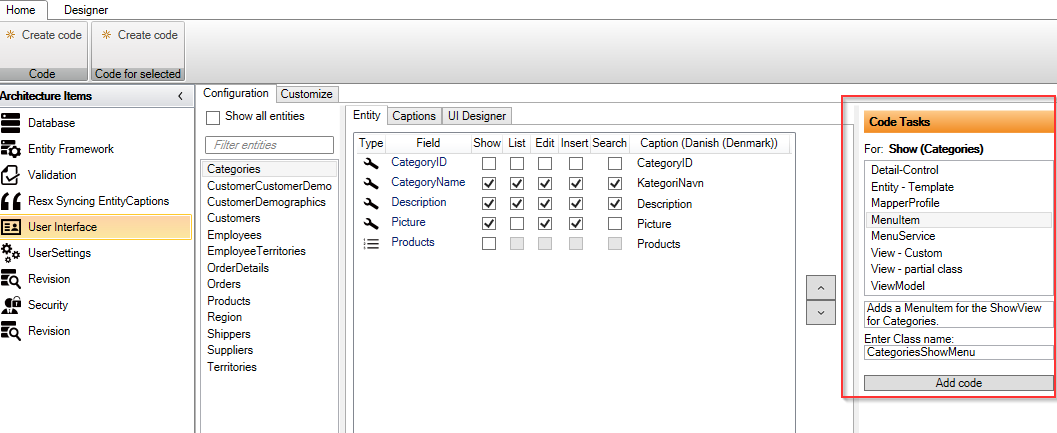Image resolution: width=1057 pixels, height=433 pixels.
Task: Check List for Picture
Action: coord(516,224)
